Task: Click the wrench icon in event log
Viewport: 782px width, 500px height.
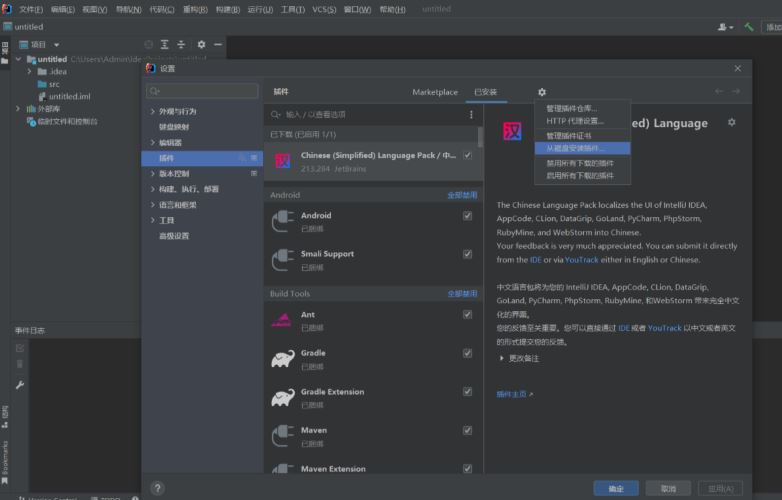Action: pyautogui.click(x=20, y=385)
